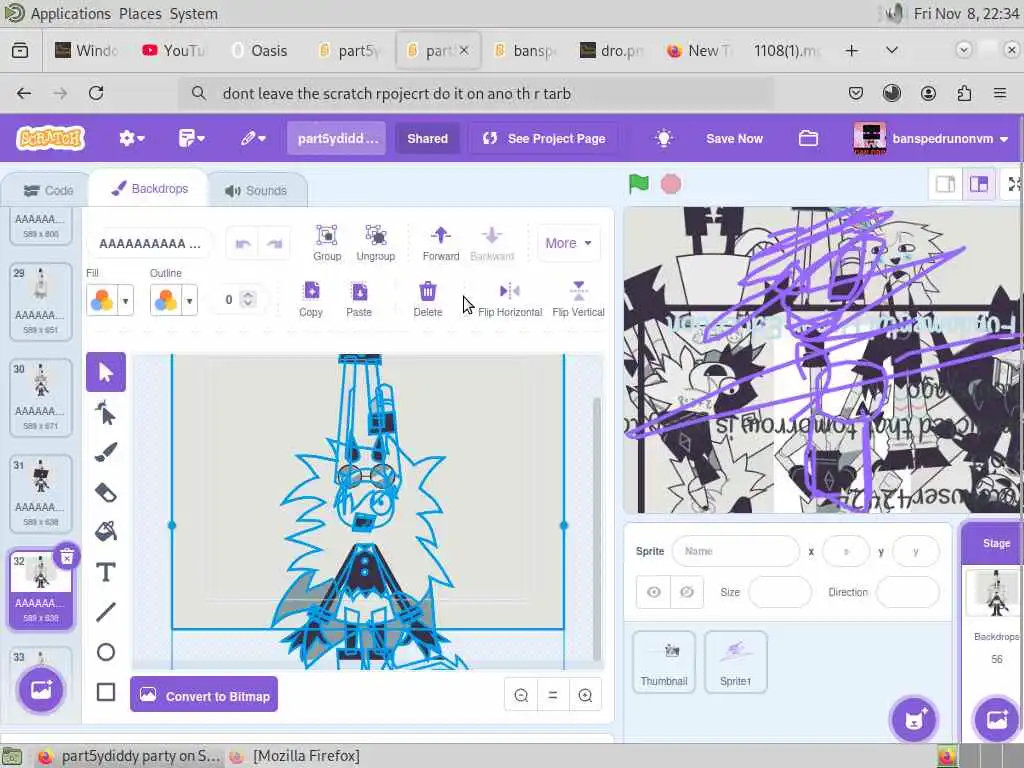Image resolution: width=1024 pixels, height=768 pixels.
Task: Stop project with red stop button
Action: click(671, 184)
